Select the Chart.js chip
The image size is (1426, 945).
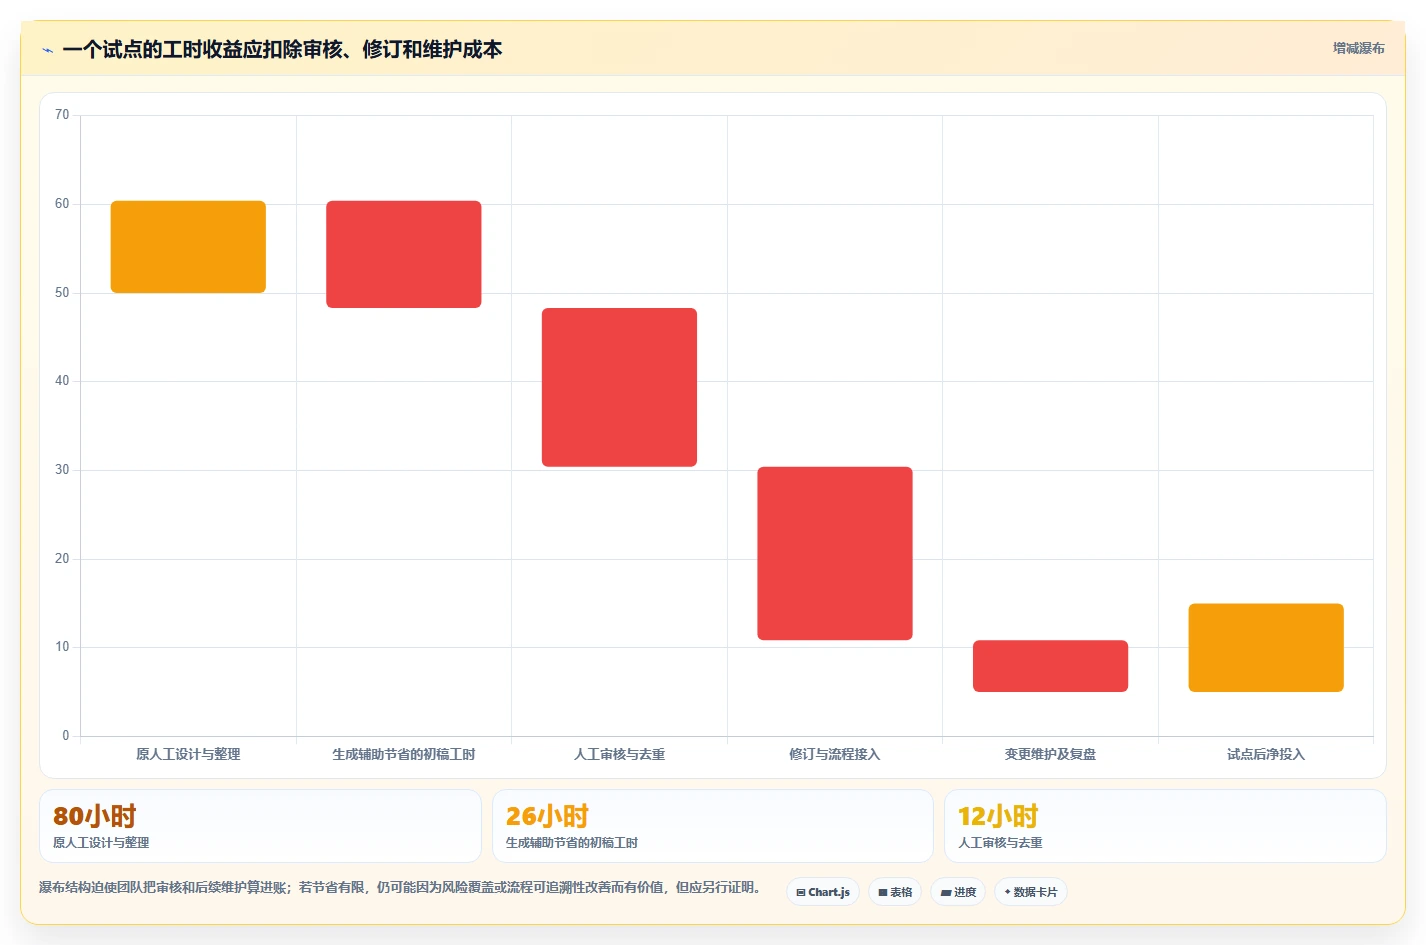pos(823,892)
